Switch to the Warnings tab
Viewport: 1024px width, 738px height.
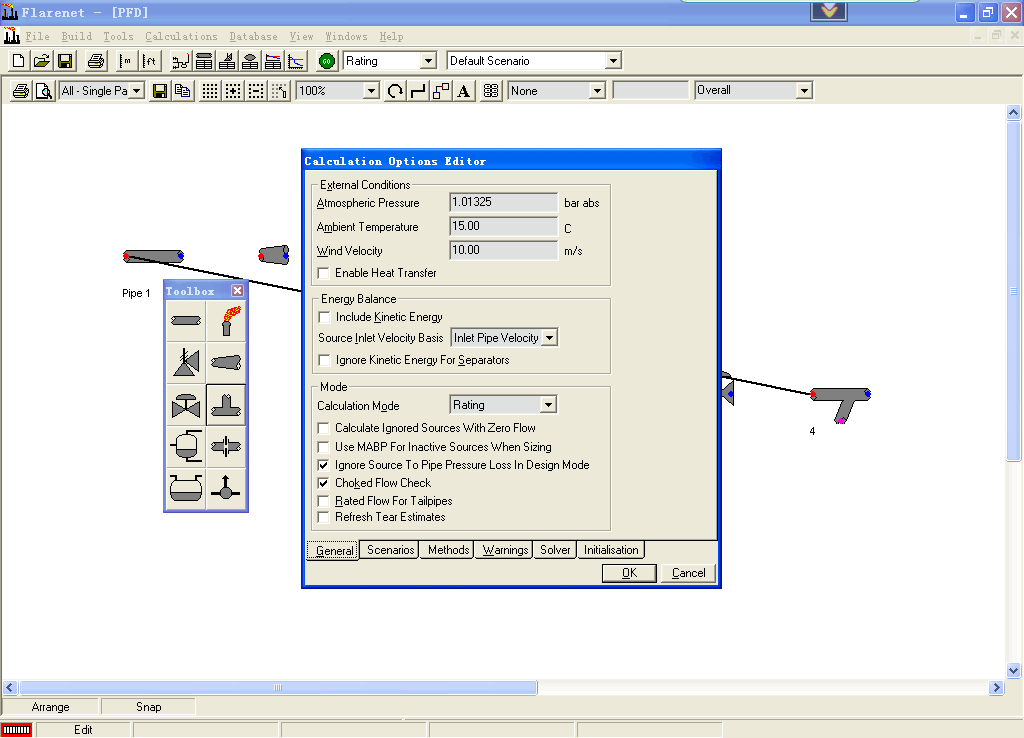[x=505, y=550]
